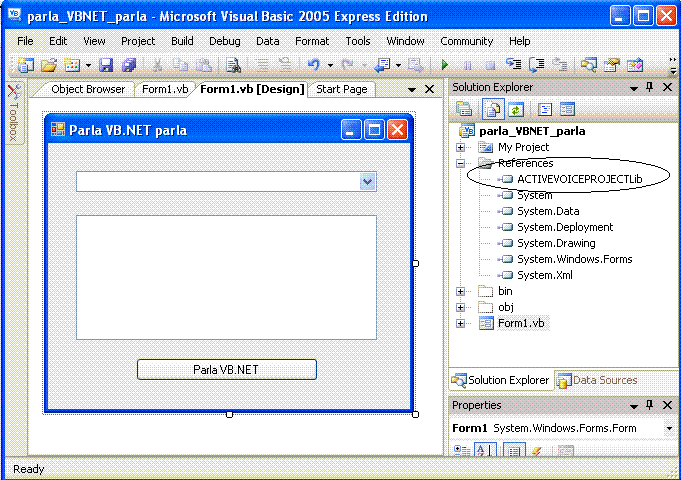Toggle Alphabetical sort in Properties panel

click(x=485, y=450)
